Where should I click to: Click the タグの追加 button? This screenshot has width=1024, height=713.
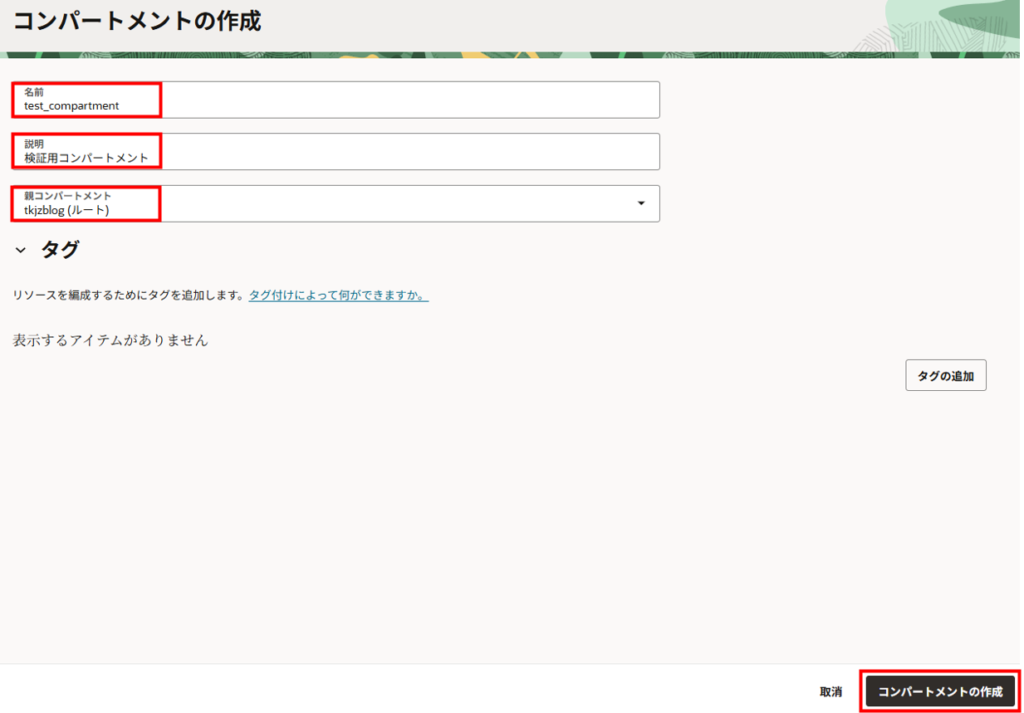click(x=945, y=375)
